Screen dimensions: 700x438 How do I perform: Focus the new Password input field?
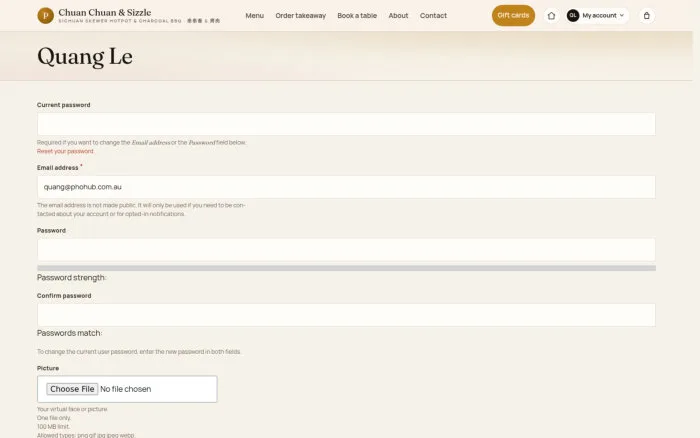pyautogui.click(x=346, y=250)
